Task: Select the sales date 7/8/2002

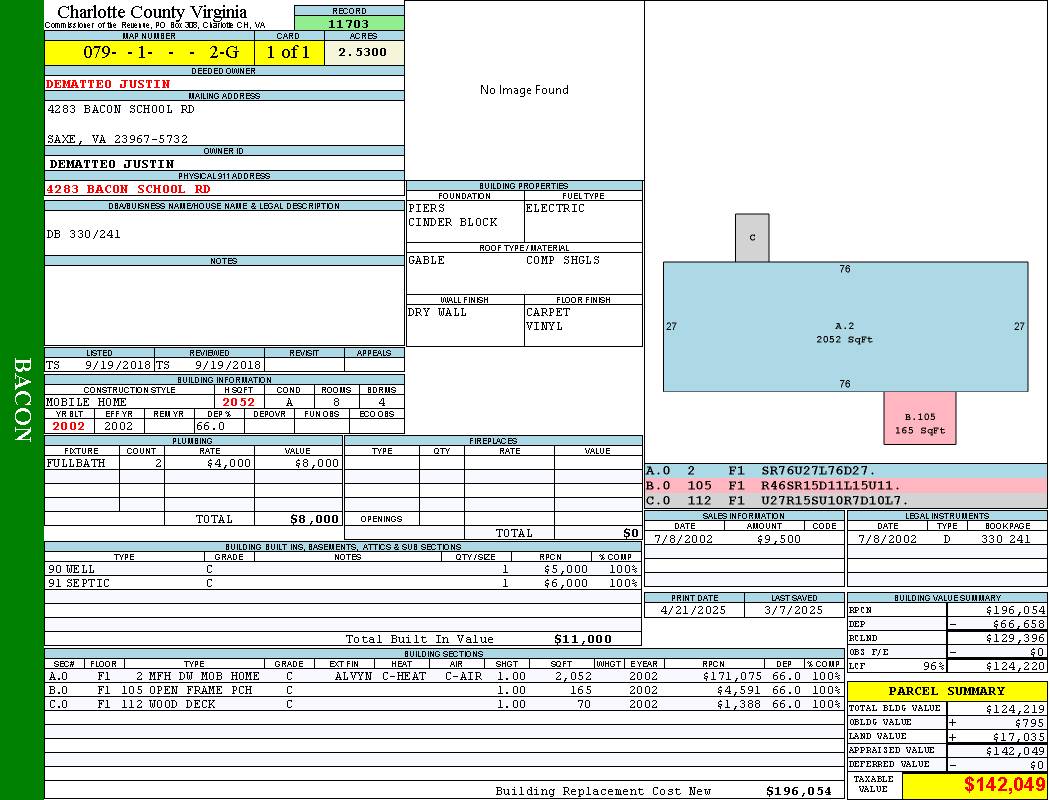Action: [684, 539]
